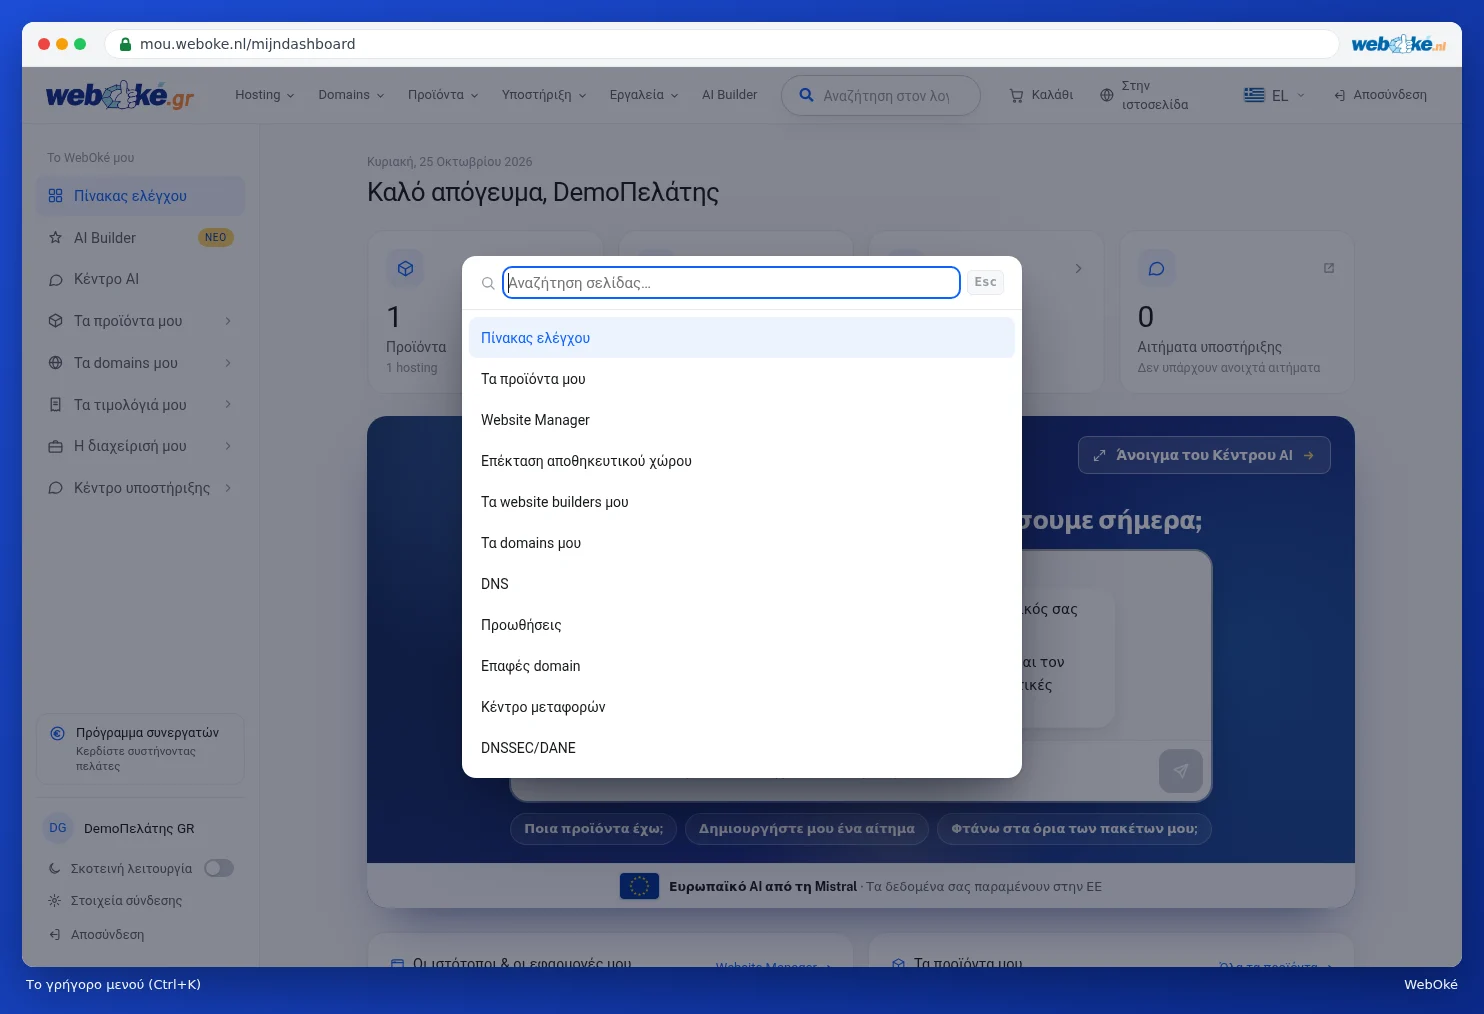This screenshot has height=1014, width=1484.
Task: Click the DG avatar in sidebar
Action: coord(58,828)
